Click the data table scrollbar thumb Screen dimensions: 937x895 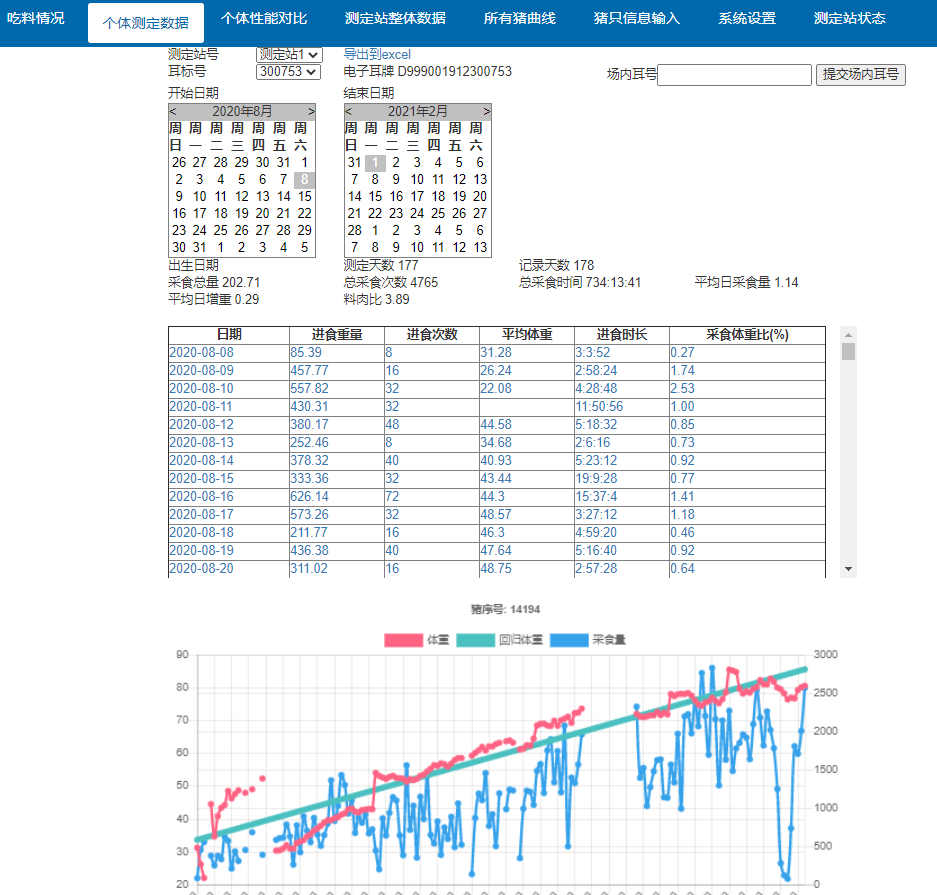coord(848,351)
